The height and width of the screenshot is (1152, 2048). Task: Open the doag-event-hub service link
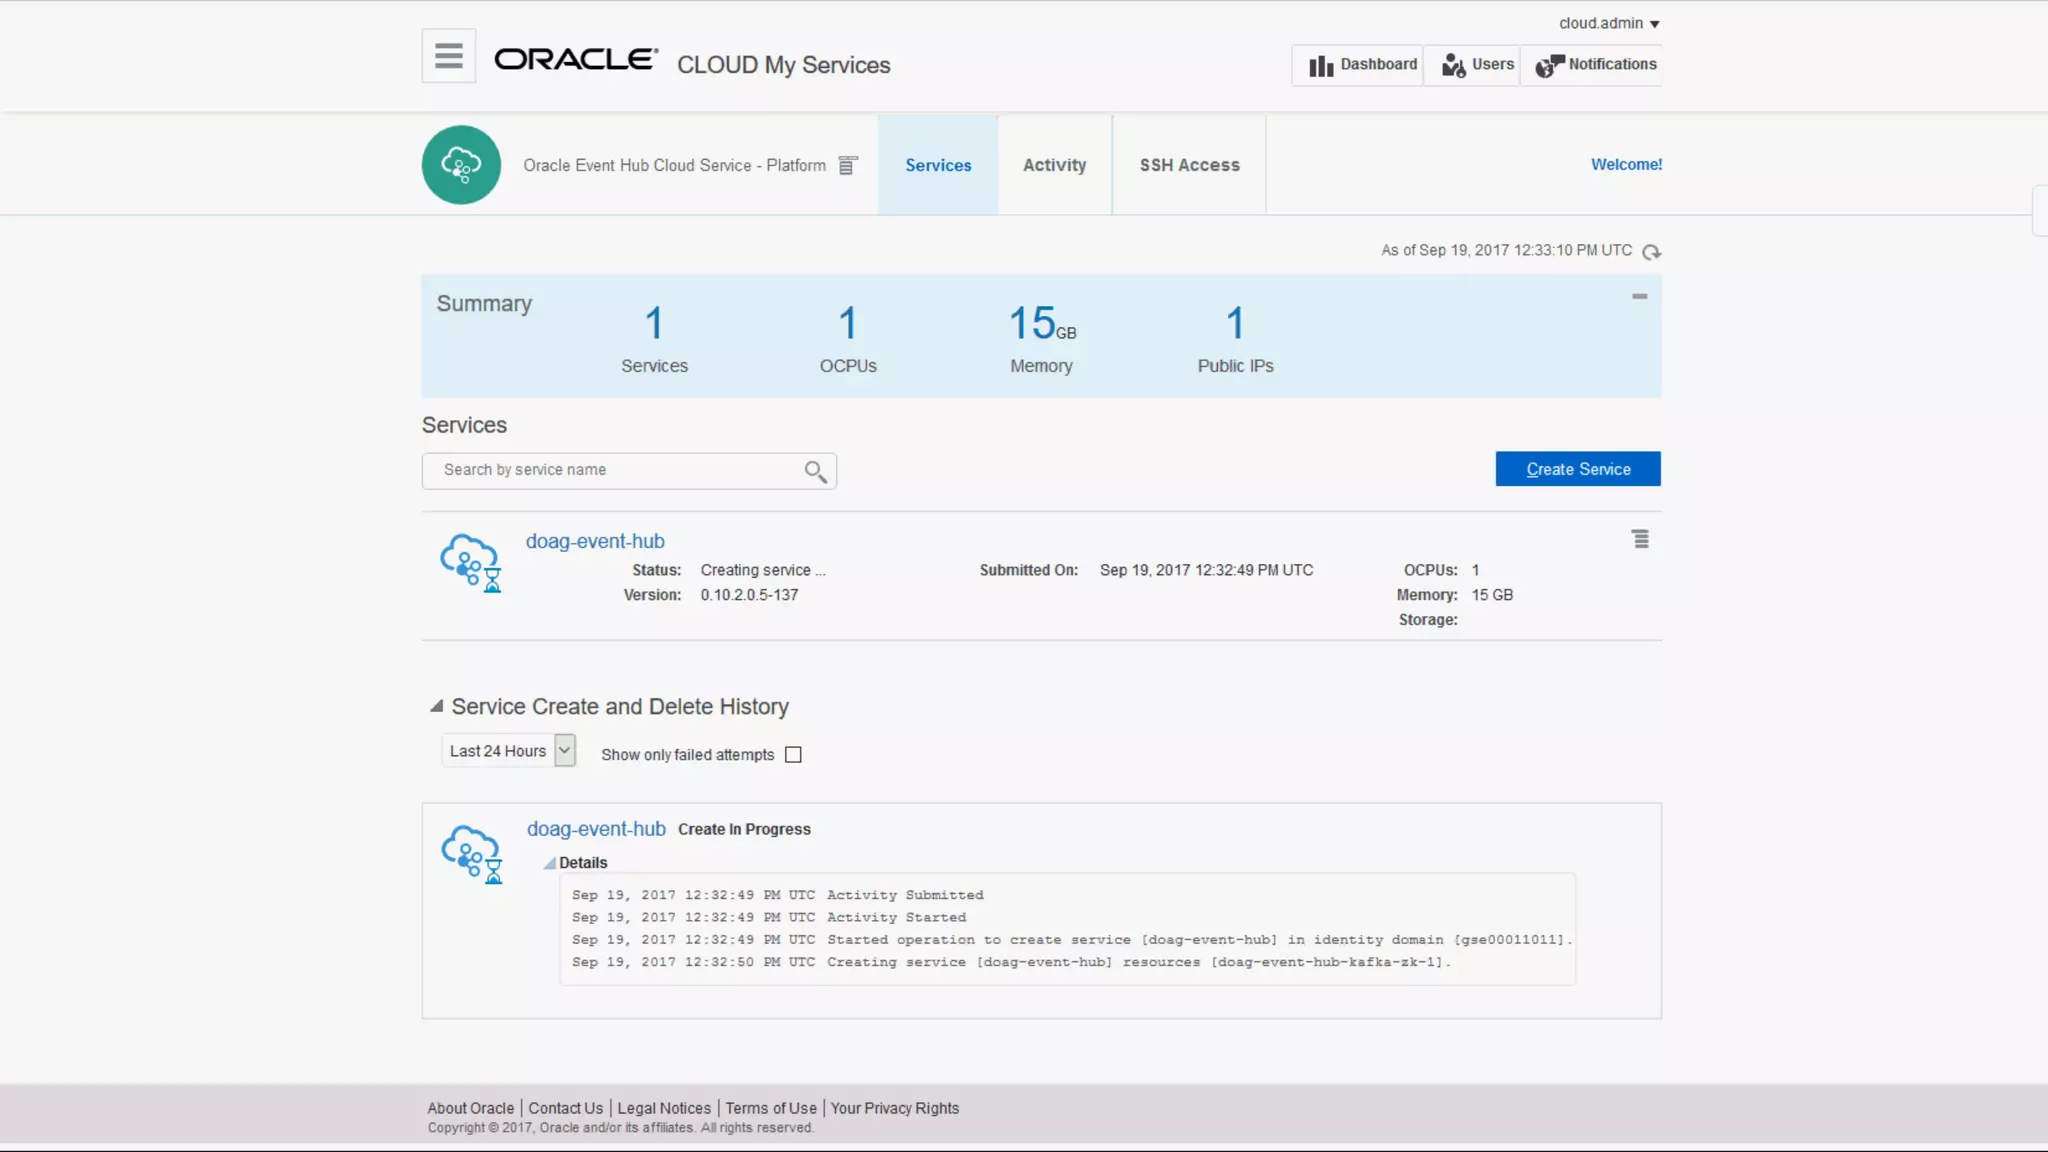point(595,541)
